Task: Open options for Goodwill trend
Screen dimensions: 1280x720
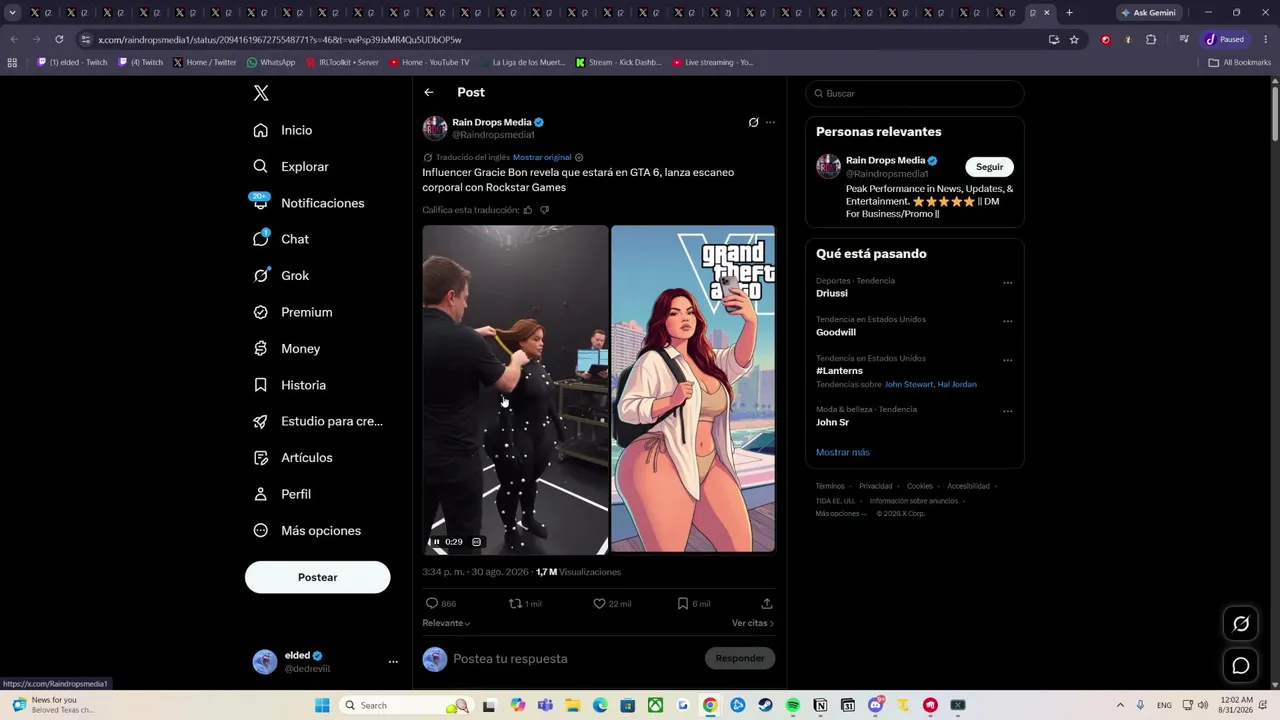Action: (1007, 322)
